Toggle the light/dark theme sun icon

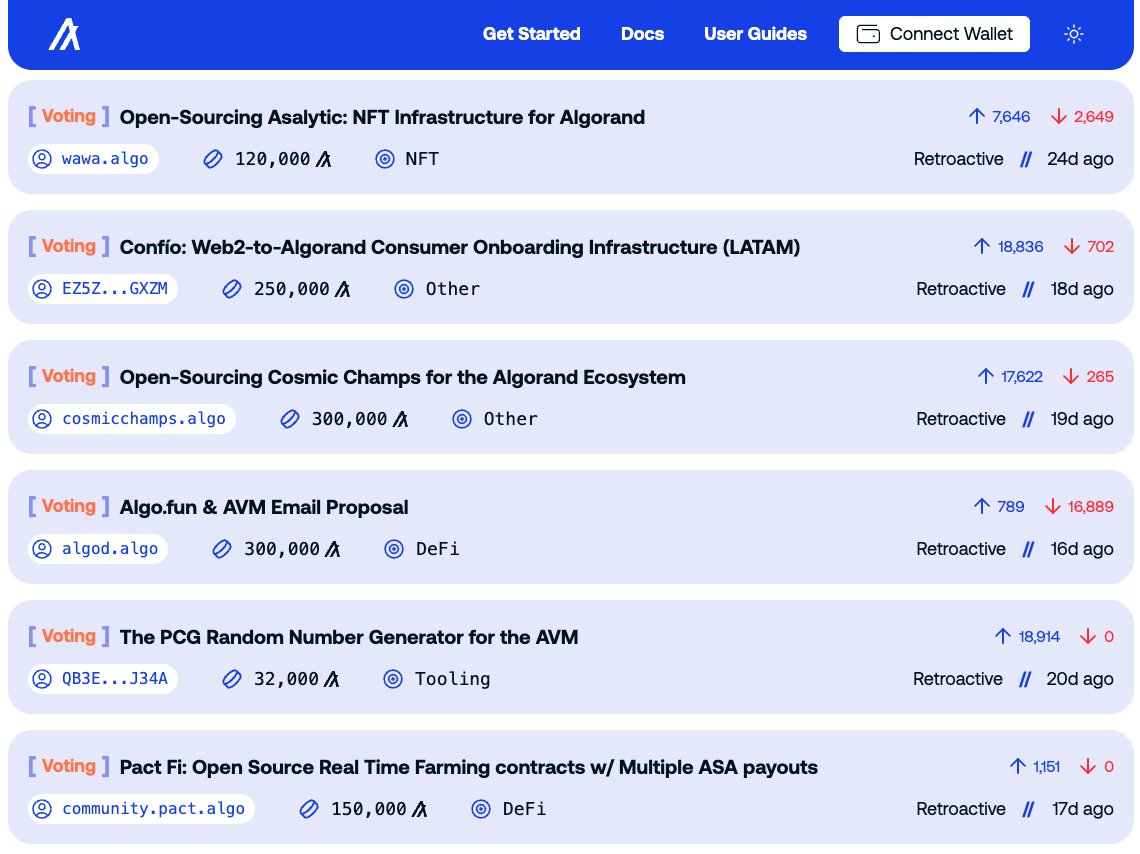point(1073,34)
